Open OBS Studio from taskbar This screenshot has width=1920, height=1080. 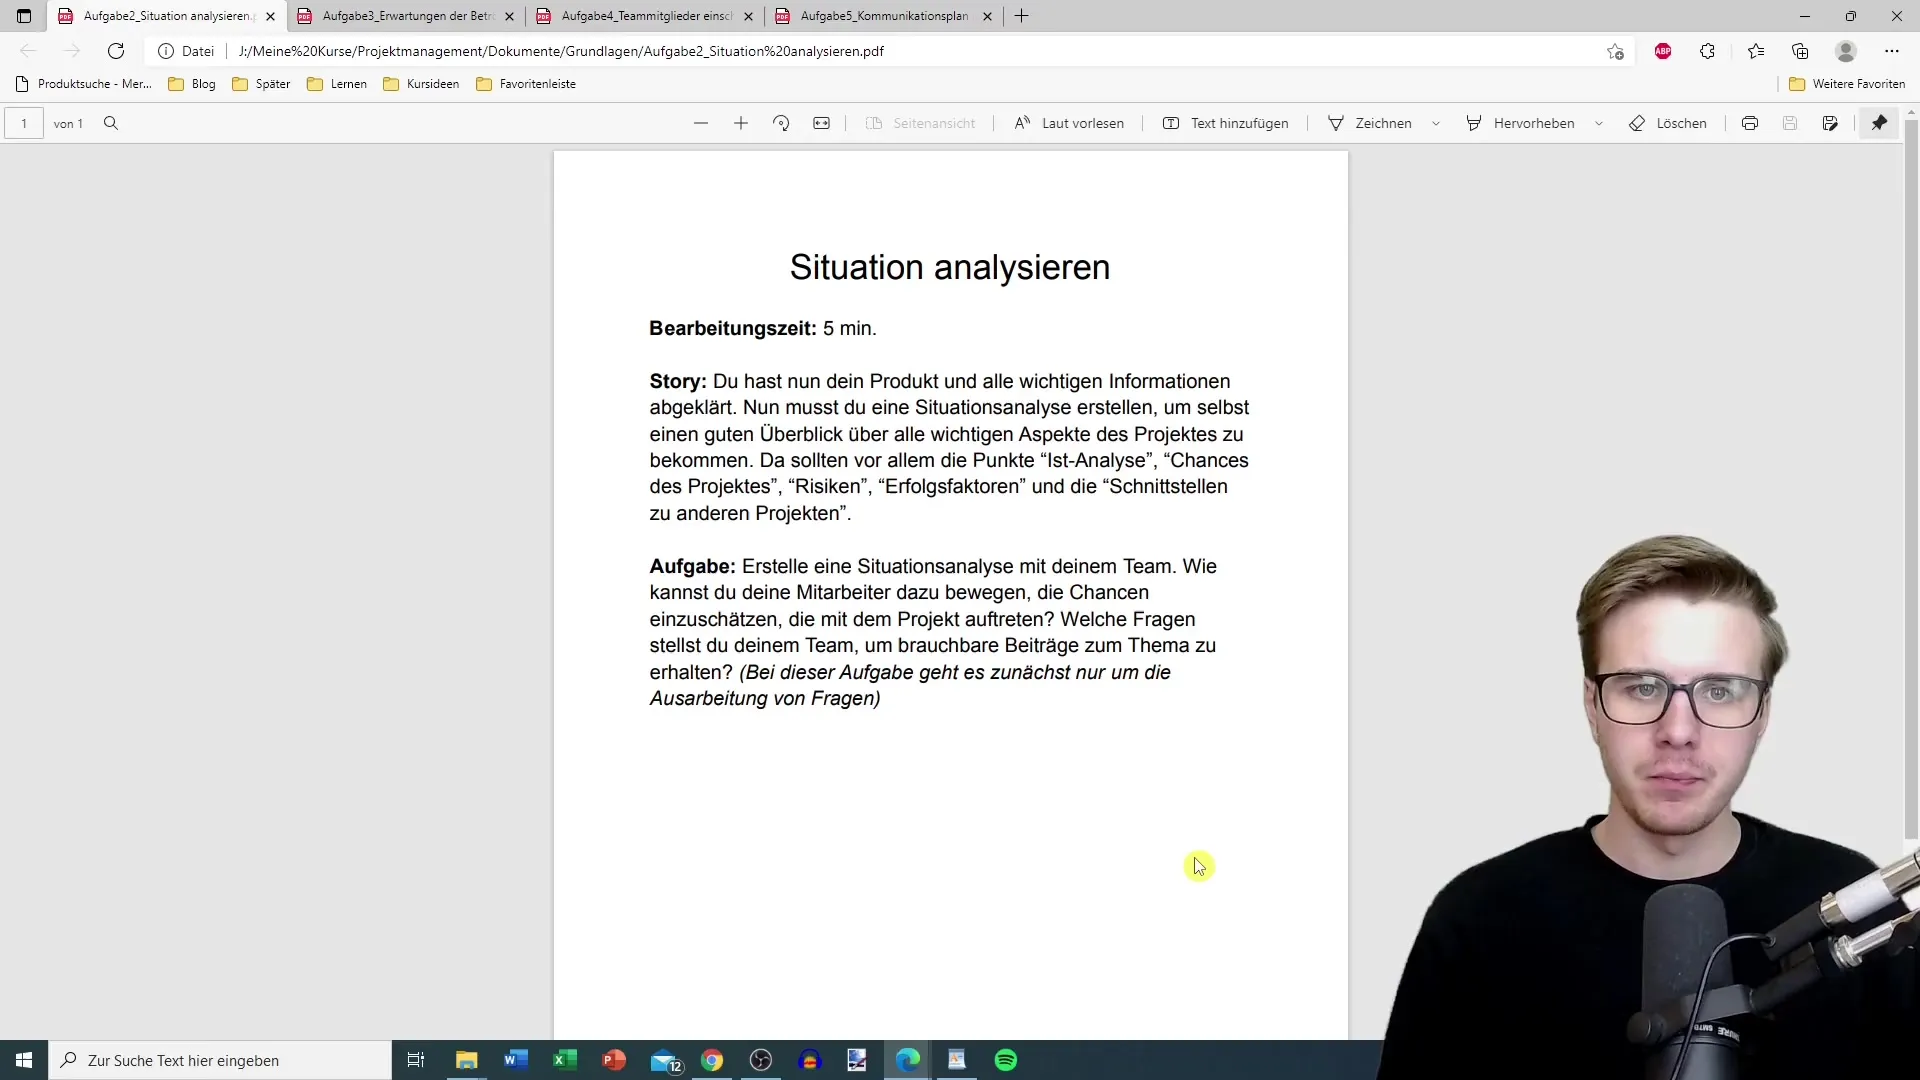point(761,1060)
